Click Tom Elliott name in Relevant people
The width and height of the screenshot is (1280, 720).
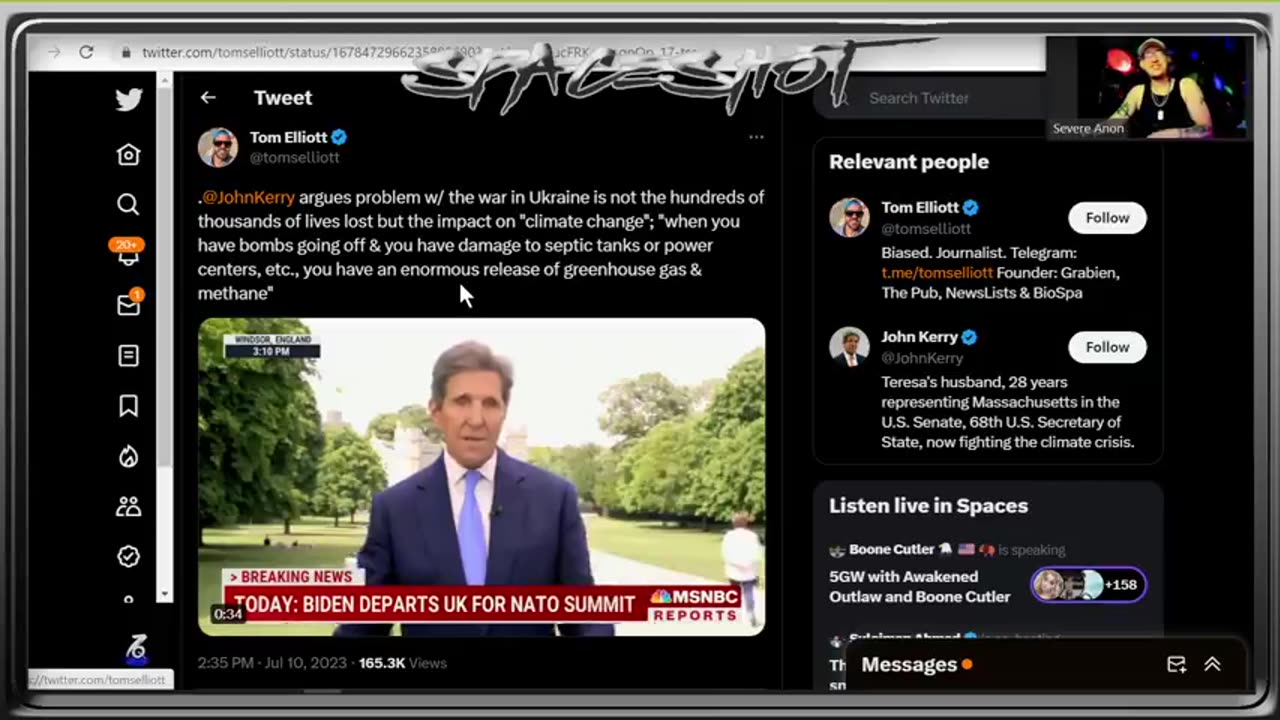click(920, 207)
